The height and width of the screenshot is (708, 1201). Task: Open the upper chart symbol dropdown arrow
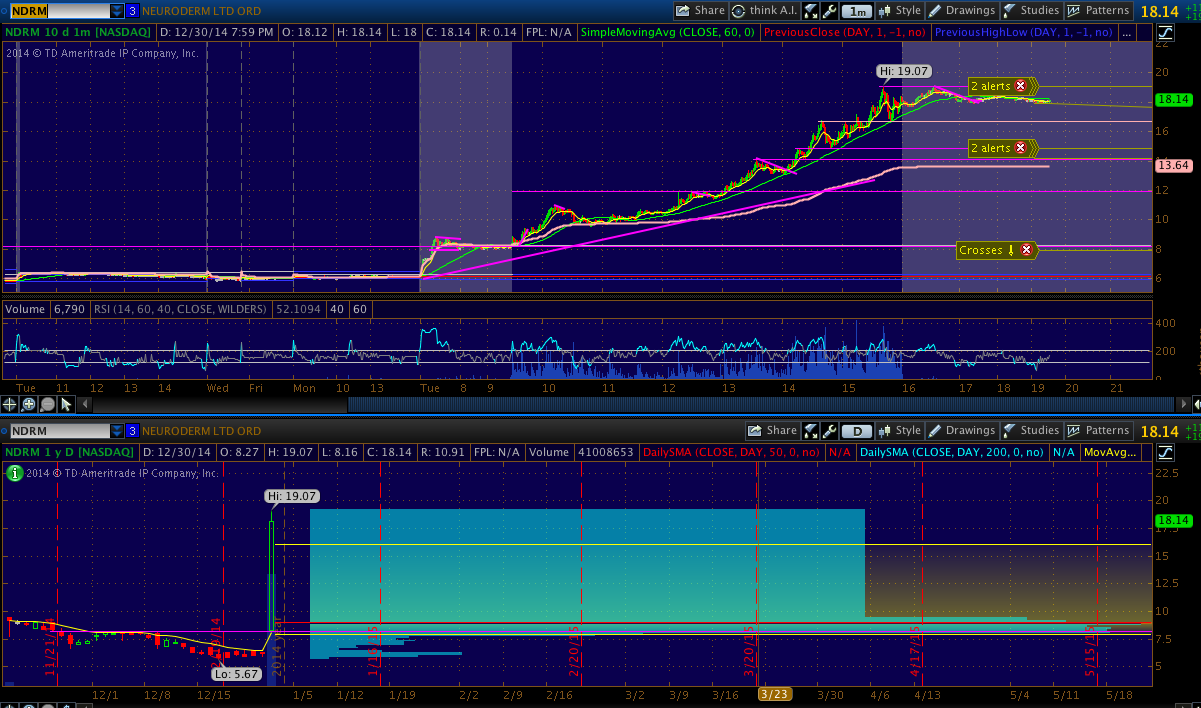117,11
